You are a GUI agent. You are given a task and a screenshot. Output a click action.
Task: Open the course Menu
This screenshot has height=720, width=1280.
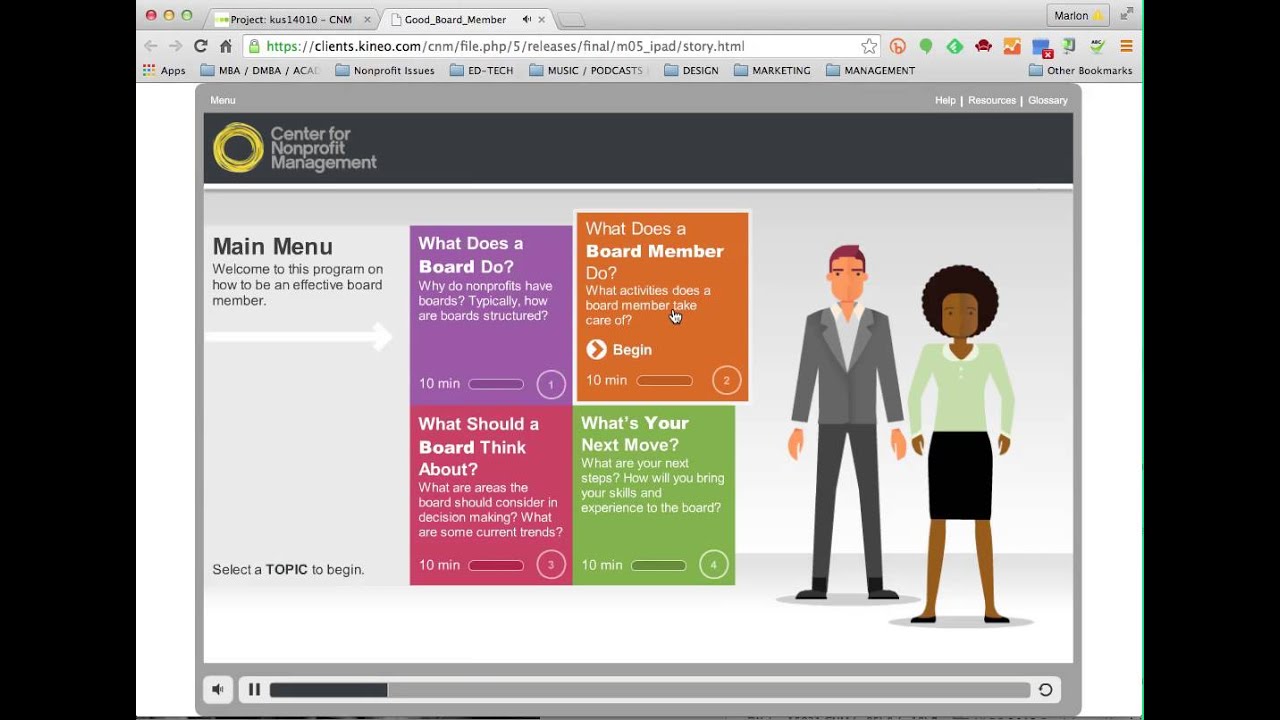click(x=223, y=100)
